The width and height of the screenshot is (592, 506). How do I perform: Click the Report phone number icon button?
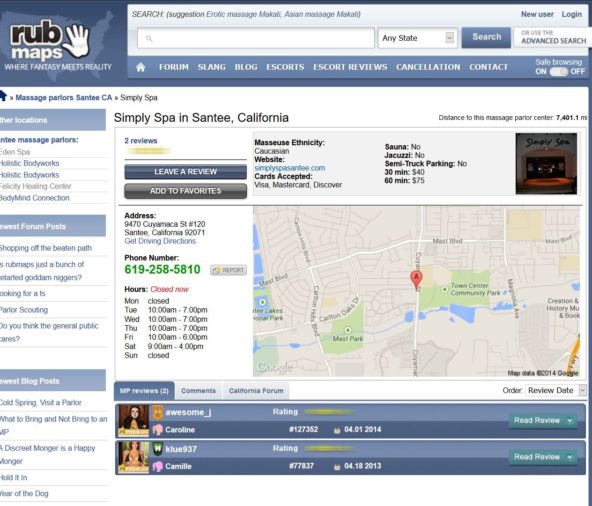[228, 270]
